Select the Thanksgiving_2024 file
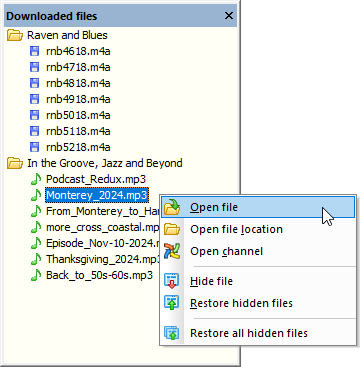Screen dimensions: 360x367 click(x=103, y=259)
